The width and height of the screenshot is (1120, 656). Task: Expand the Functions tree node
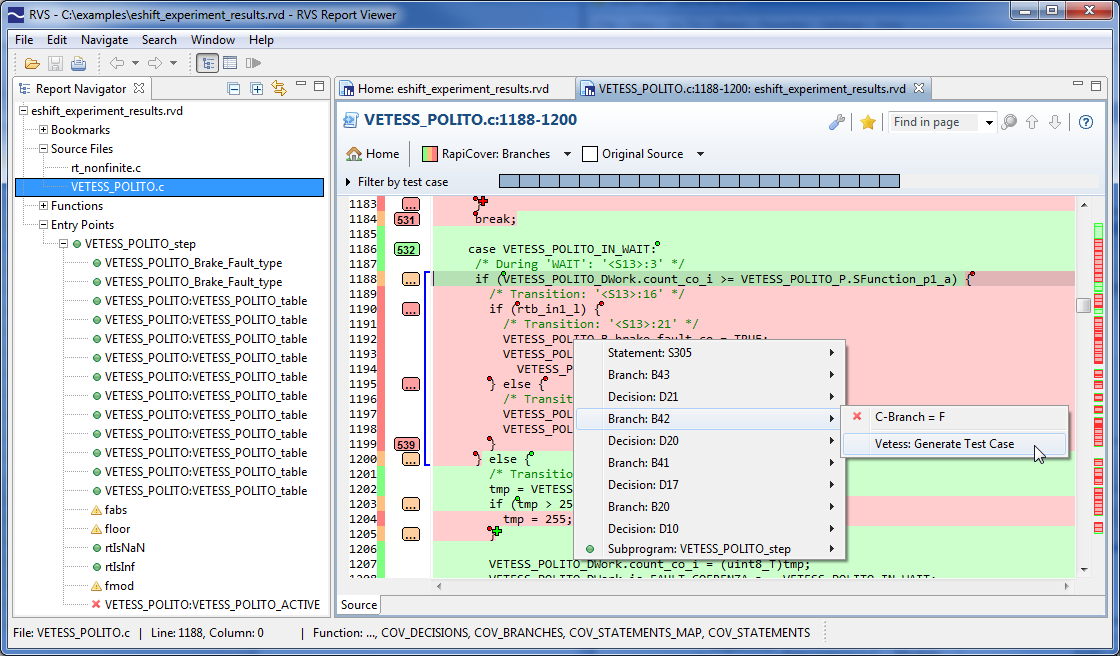click(44, 206)
